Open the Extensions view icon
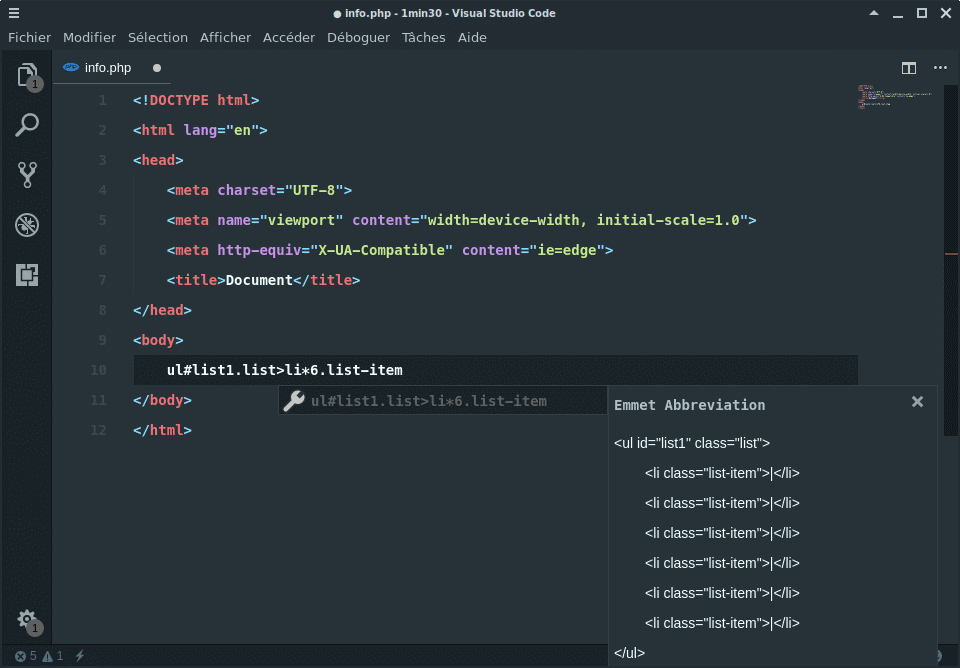The height and width of the screenshot is (668, 960). point(27,275)
